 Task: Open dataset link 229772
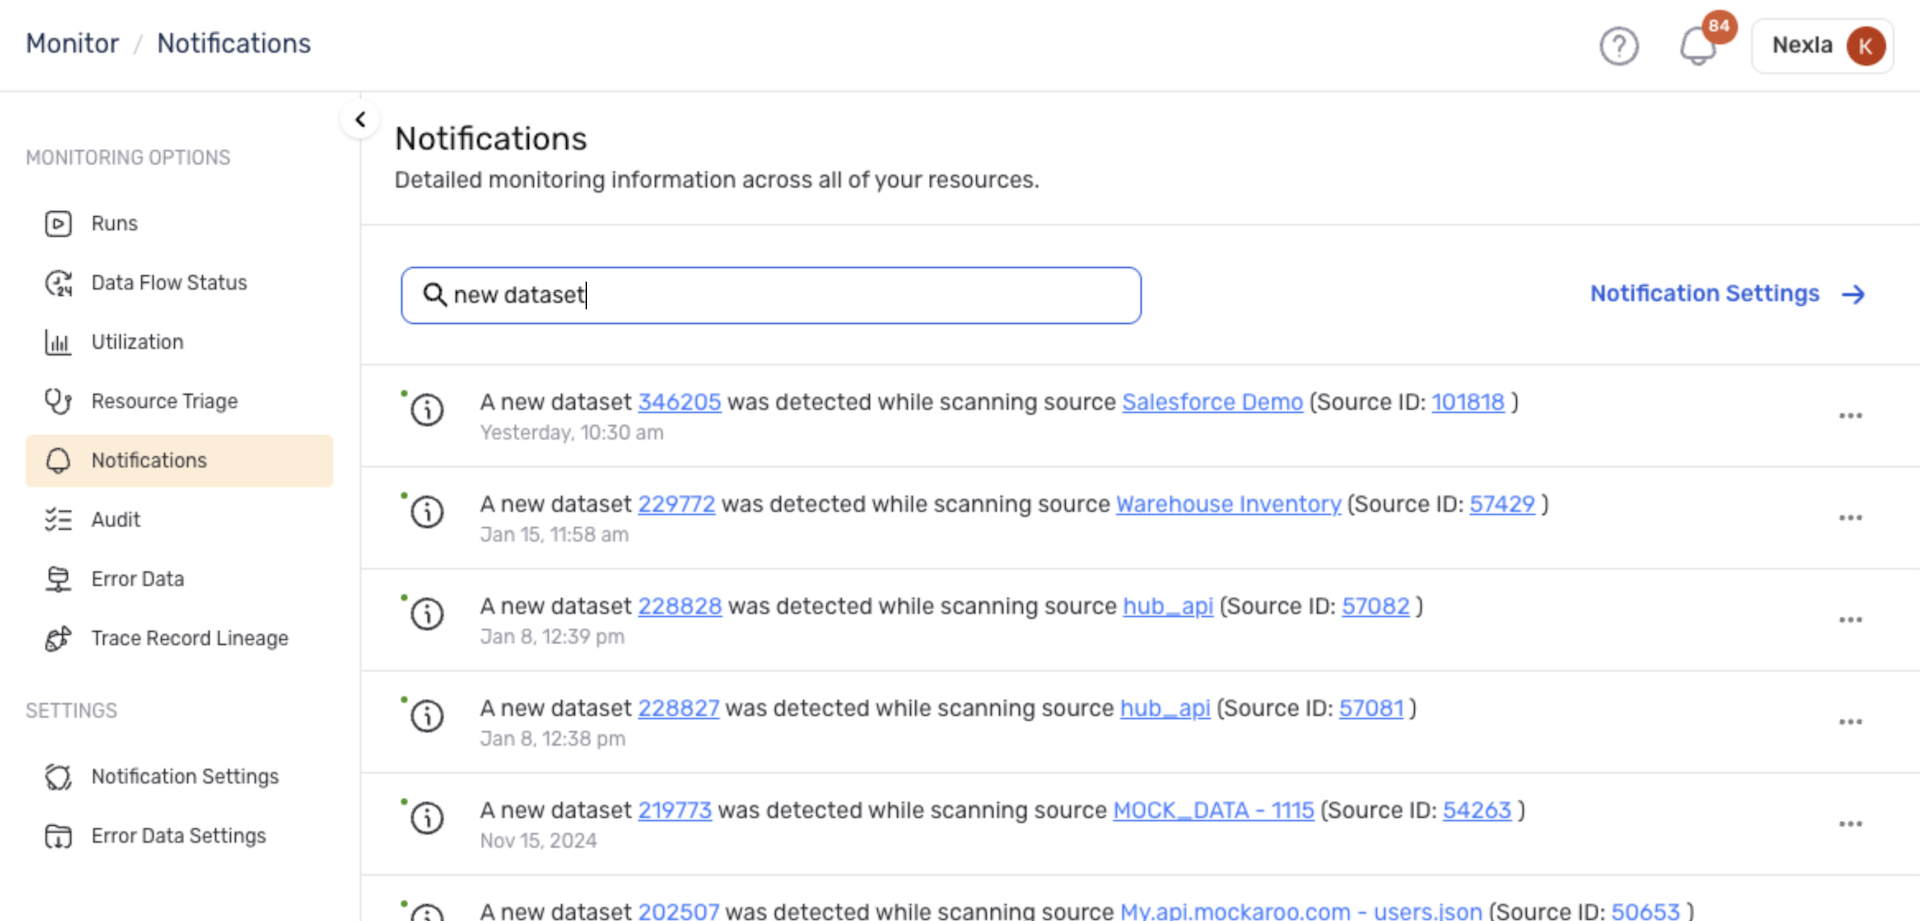(x=676, y=504)
